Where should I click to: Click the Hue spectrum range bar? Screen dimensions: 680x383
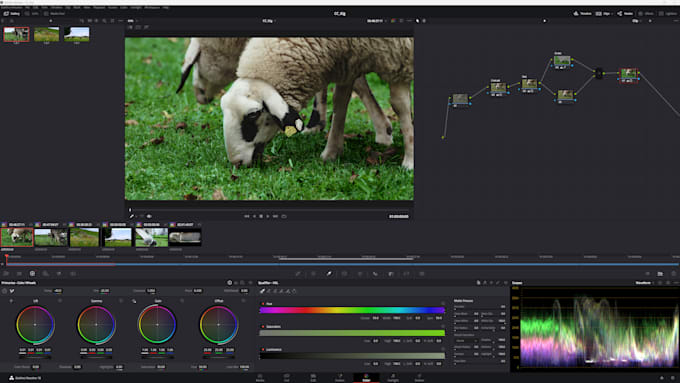[x=352, y=310]
